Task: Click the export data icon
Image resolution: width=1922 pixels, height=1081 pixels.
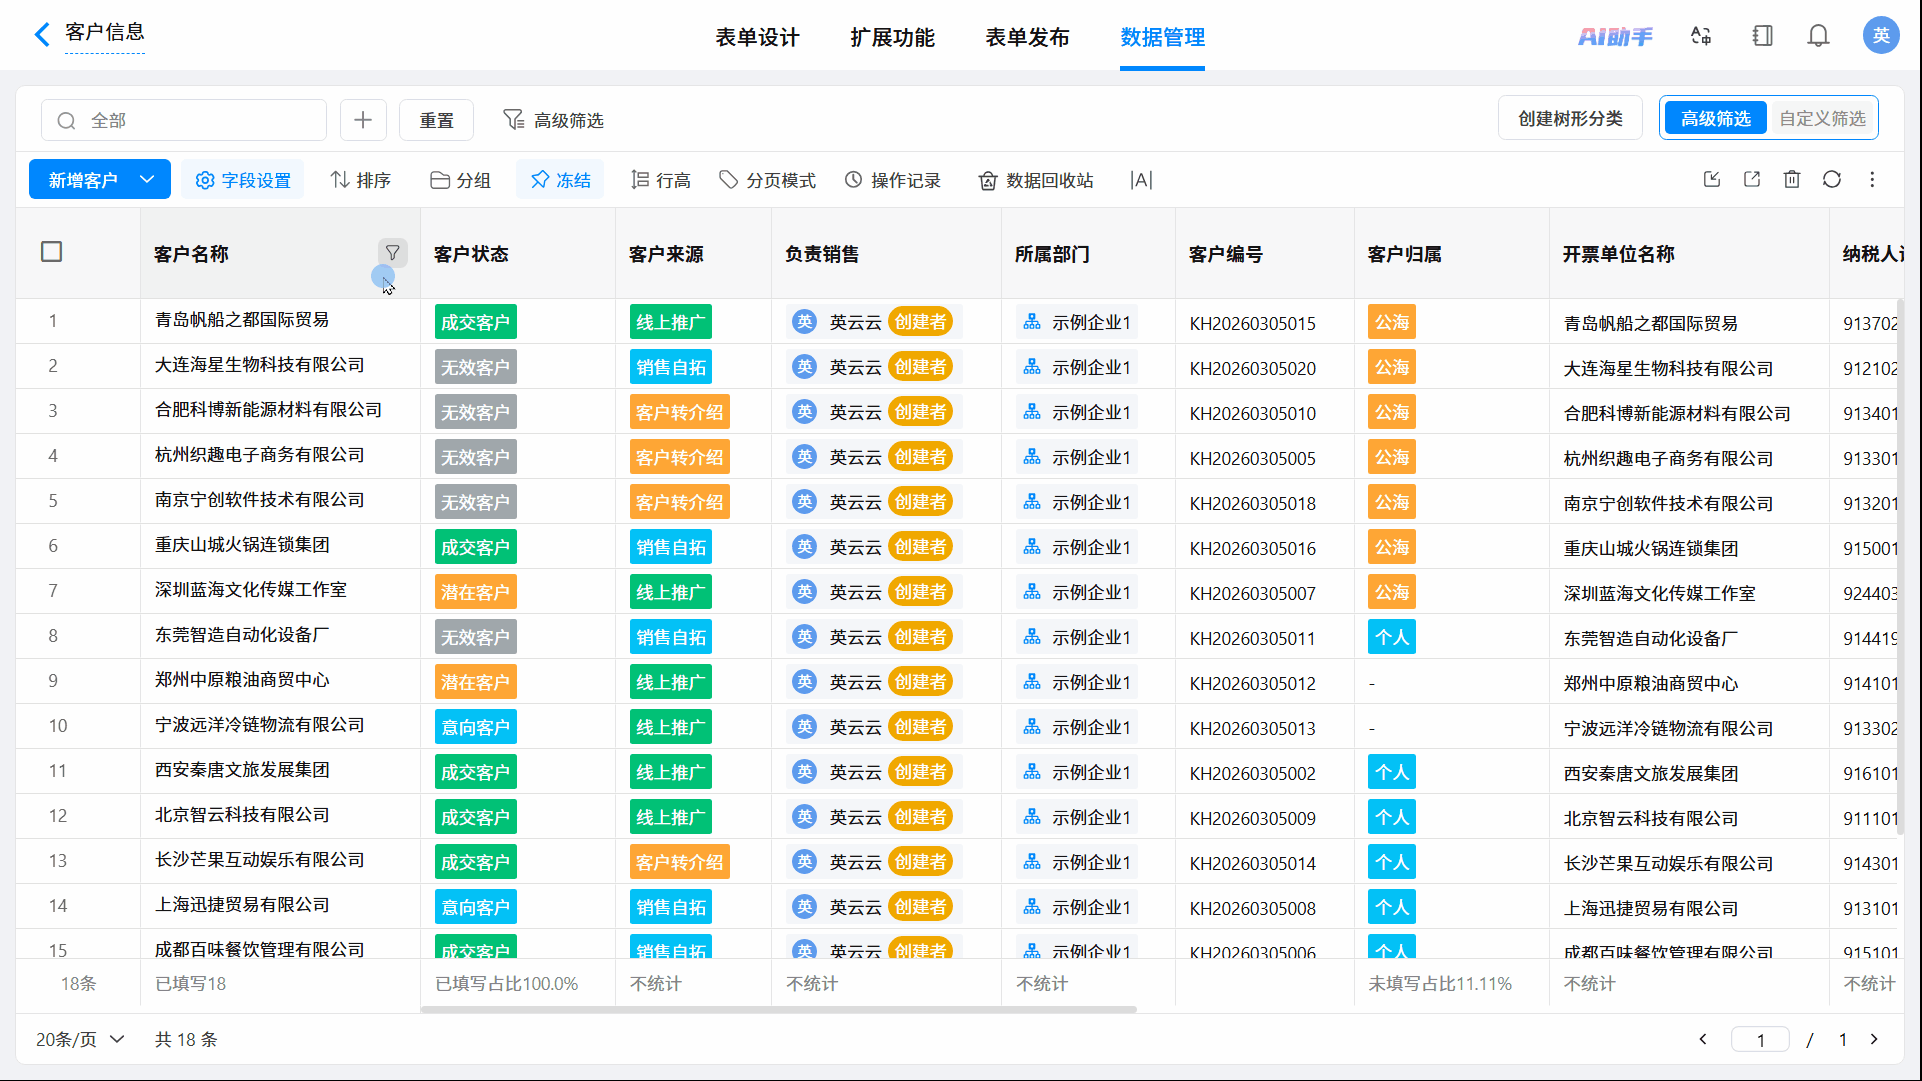Action: pos(1752,179)
